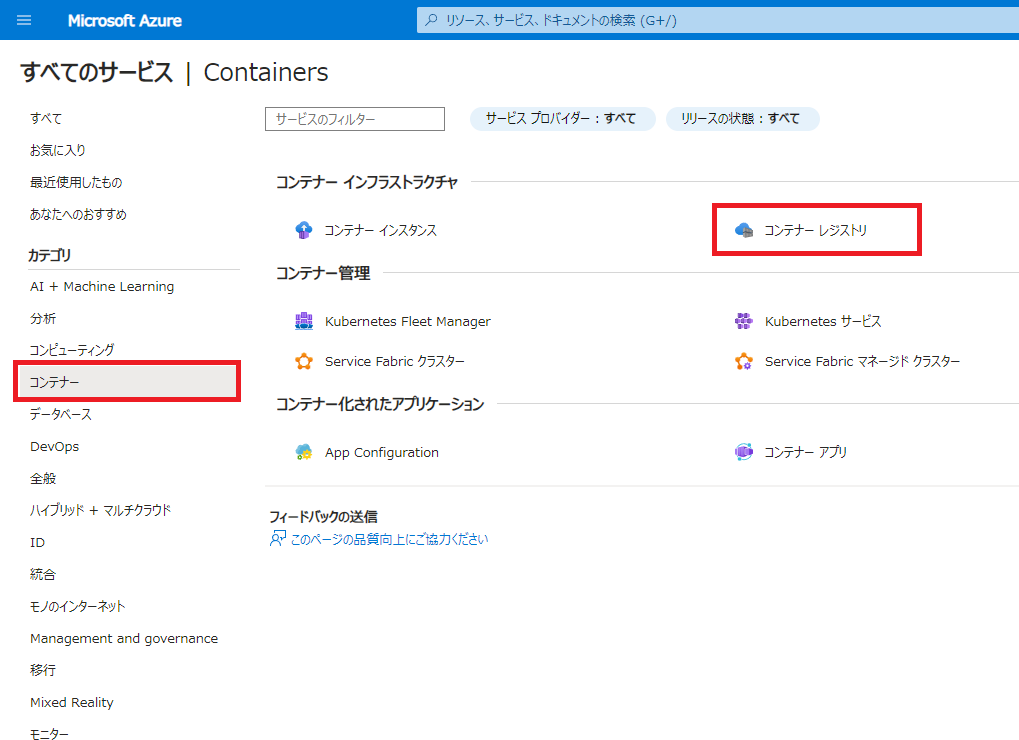Select コンピューティング category
1019x740 pixels.
tap(71, 350)
